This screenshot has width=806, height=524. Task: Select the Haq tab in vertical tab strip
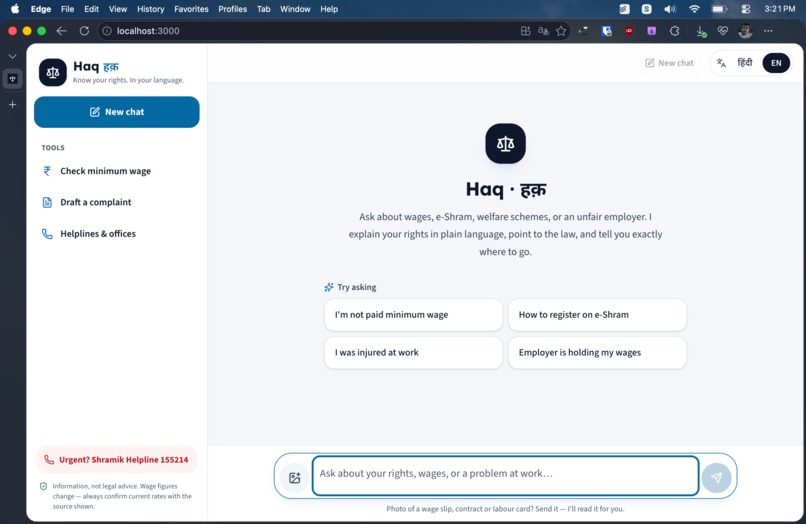point(13,79)
